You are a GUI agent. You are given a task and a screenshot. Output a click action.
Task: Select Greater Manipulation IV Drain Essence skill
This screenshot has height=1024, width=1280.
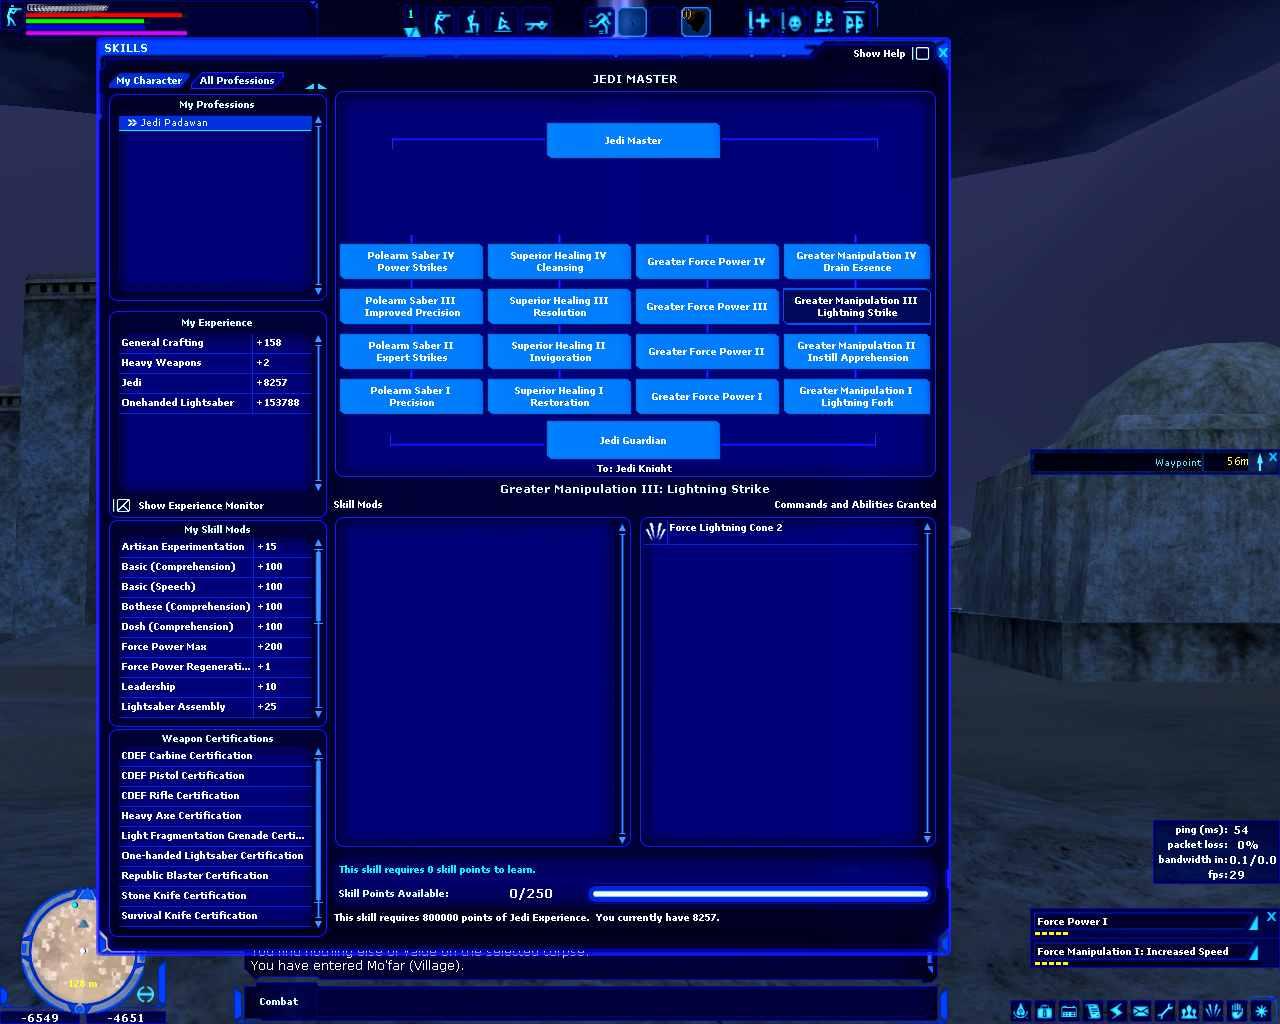coord(857,261)
